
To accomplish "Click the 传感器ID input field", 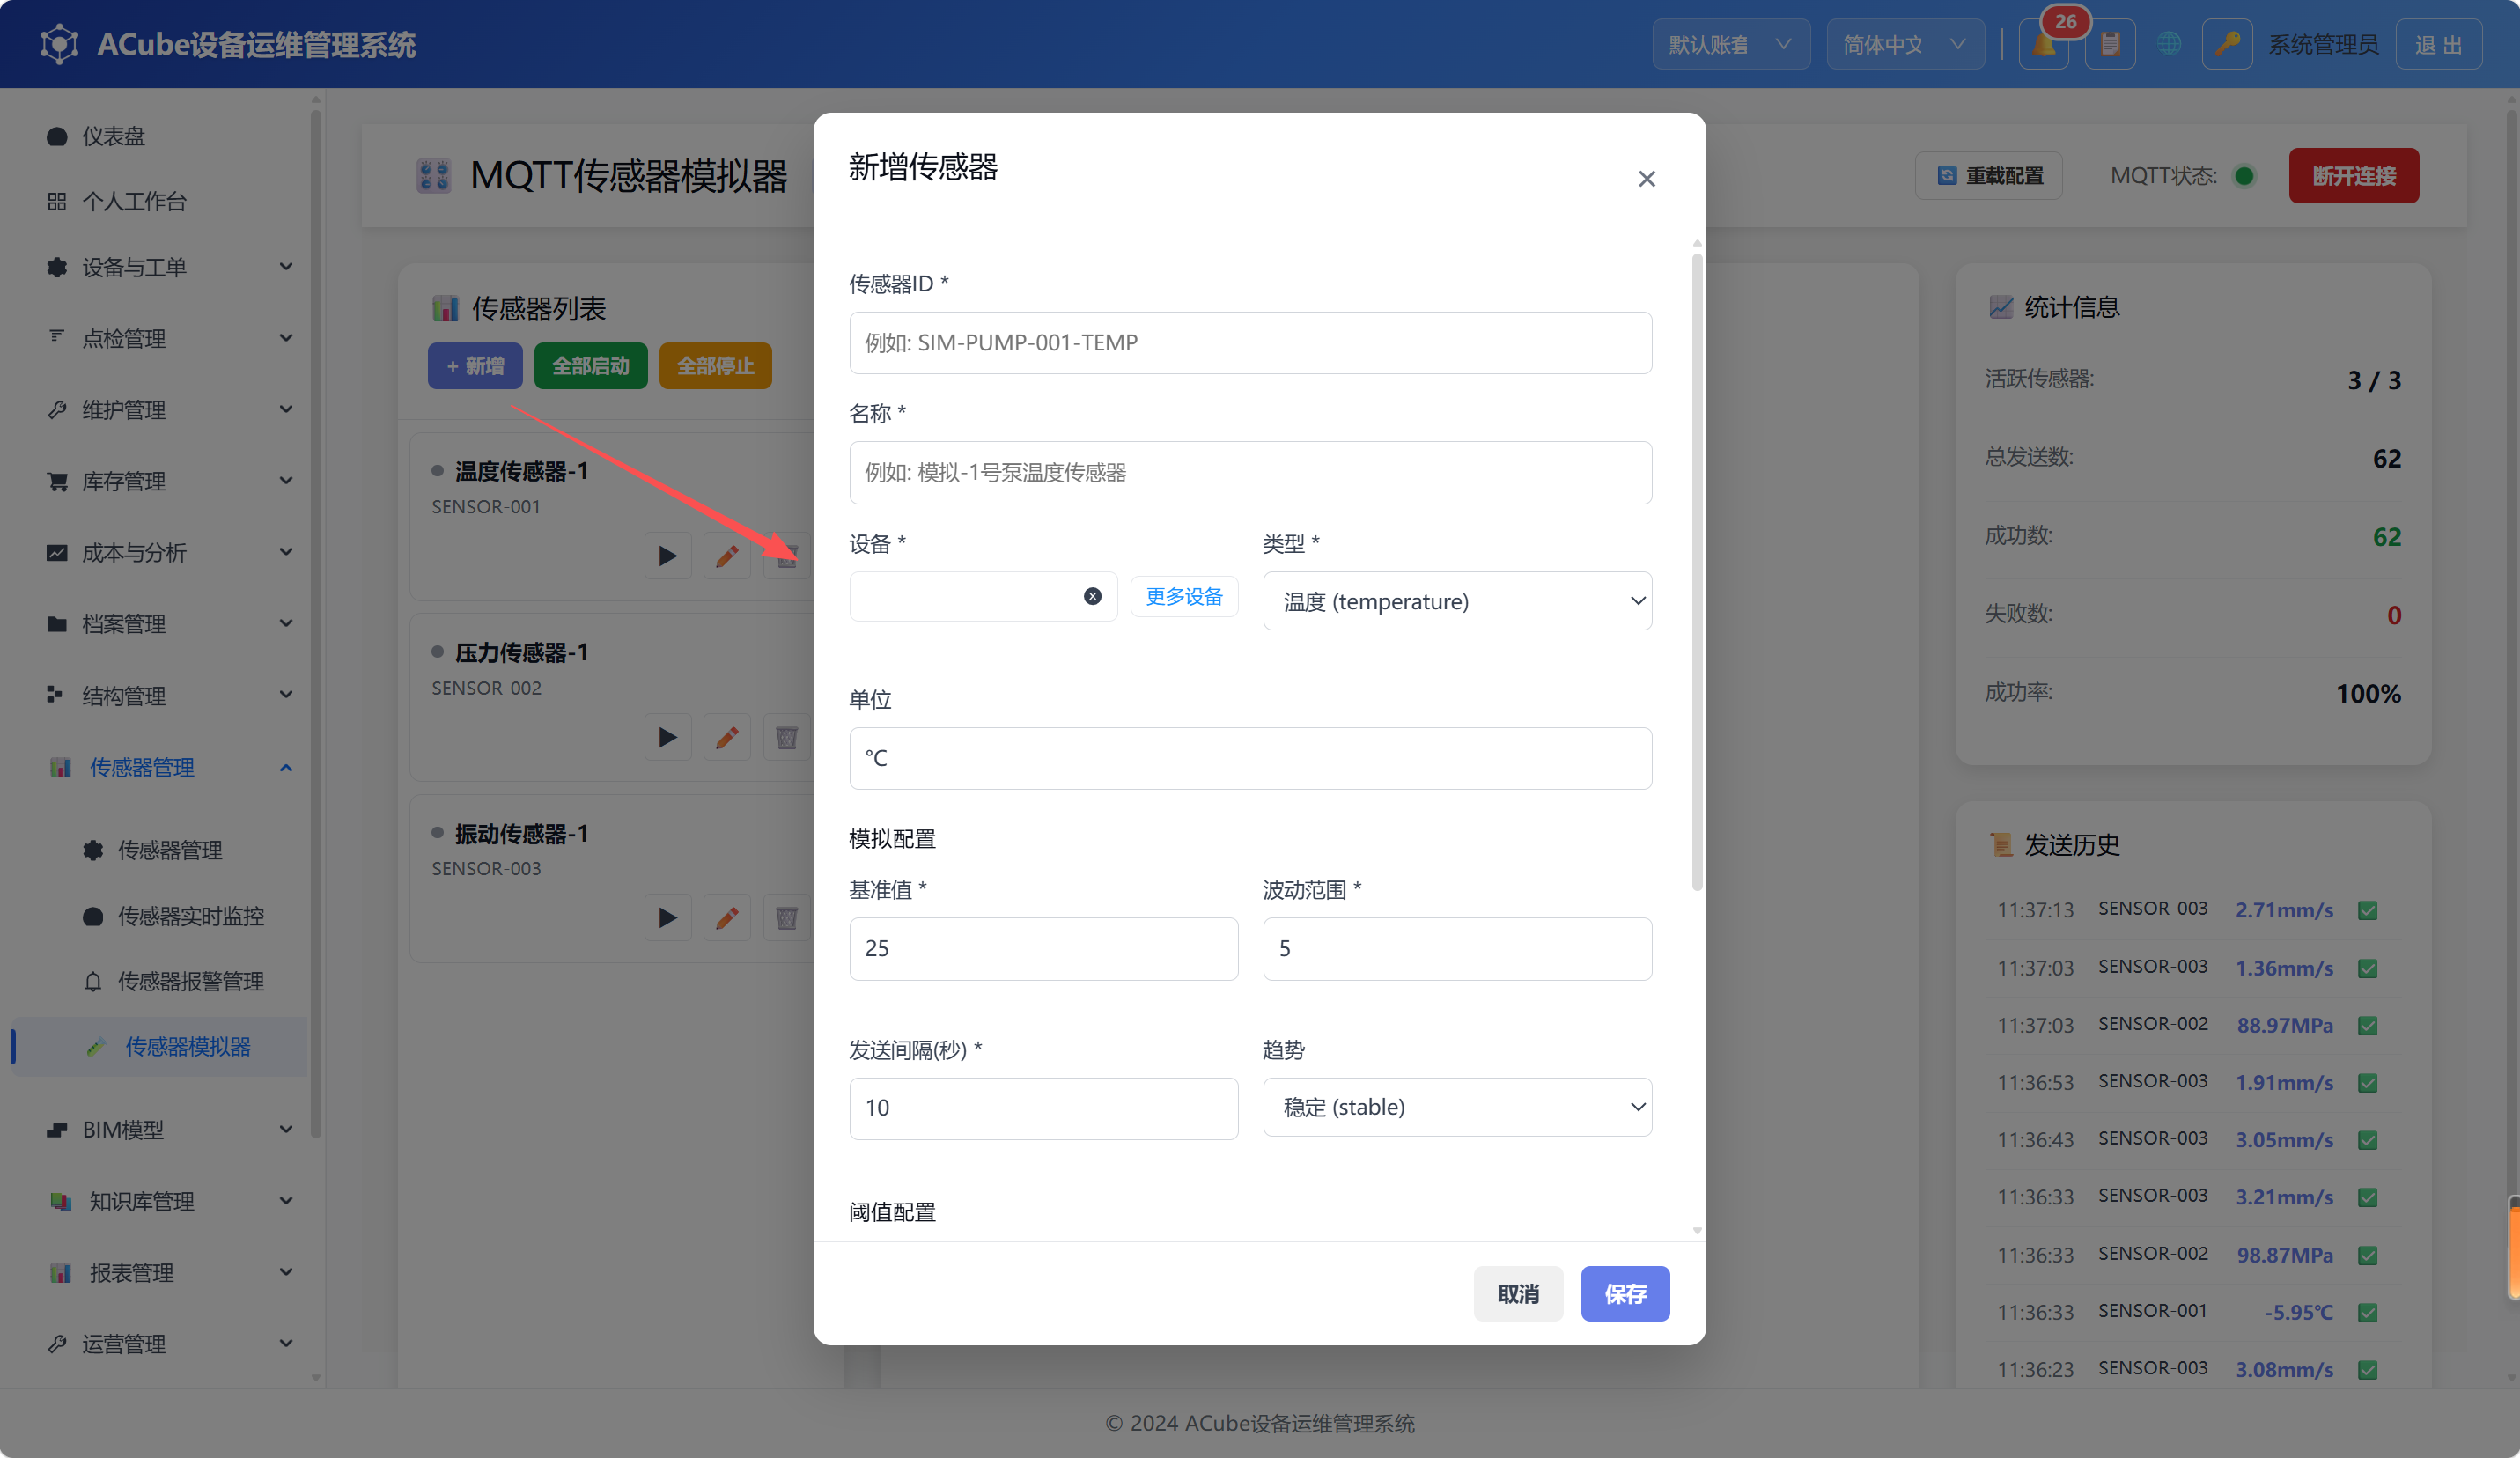I will pyautogui.click(x=1250, y=343).
